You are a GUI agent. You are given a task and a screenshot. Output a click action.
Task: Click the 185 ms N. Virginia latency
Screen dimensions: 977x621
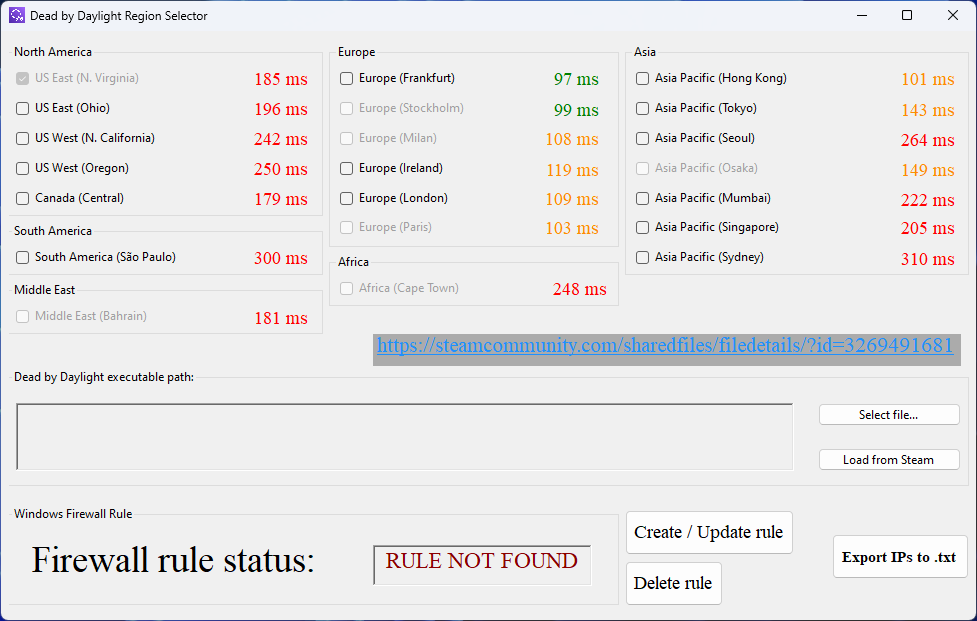coord(281,79)
